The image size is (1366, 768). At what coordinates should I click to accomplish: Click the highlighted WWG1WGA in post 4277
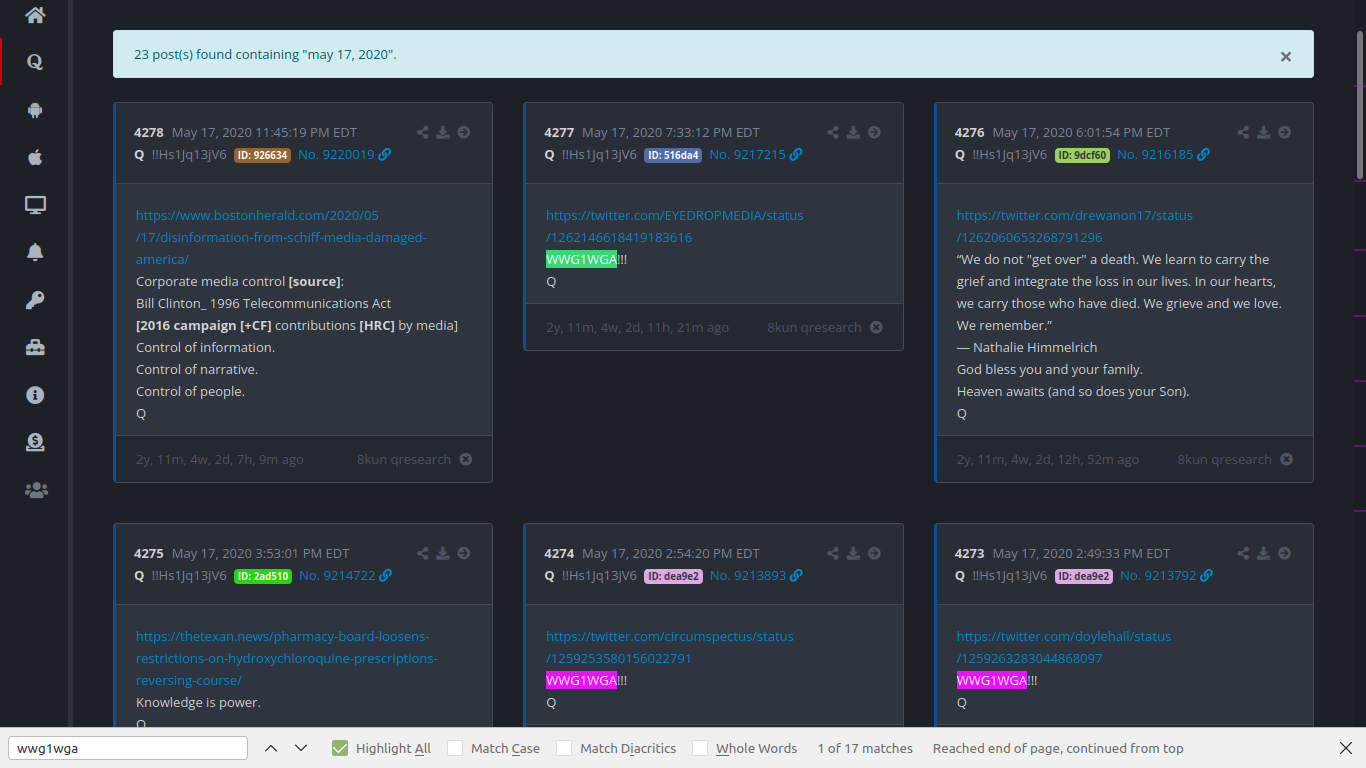point(581,260)
